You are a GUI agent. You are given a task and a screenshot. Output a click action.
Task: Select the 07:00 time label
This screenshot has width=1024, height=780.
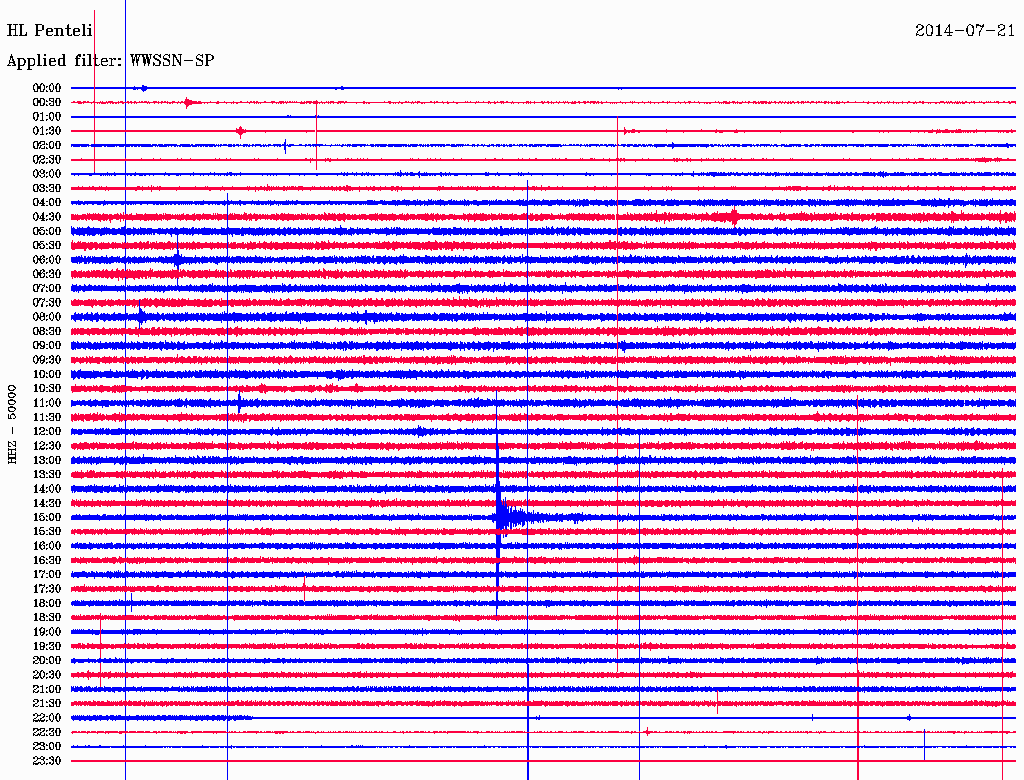click(x=46, y=288)
